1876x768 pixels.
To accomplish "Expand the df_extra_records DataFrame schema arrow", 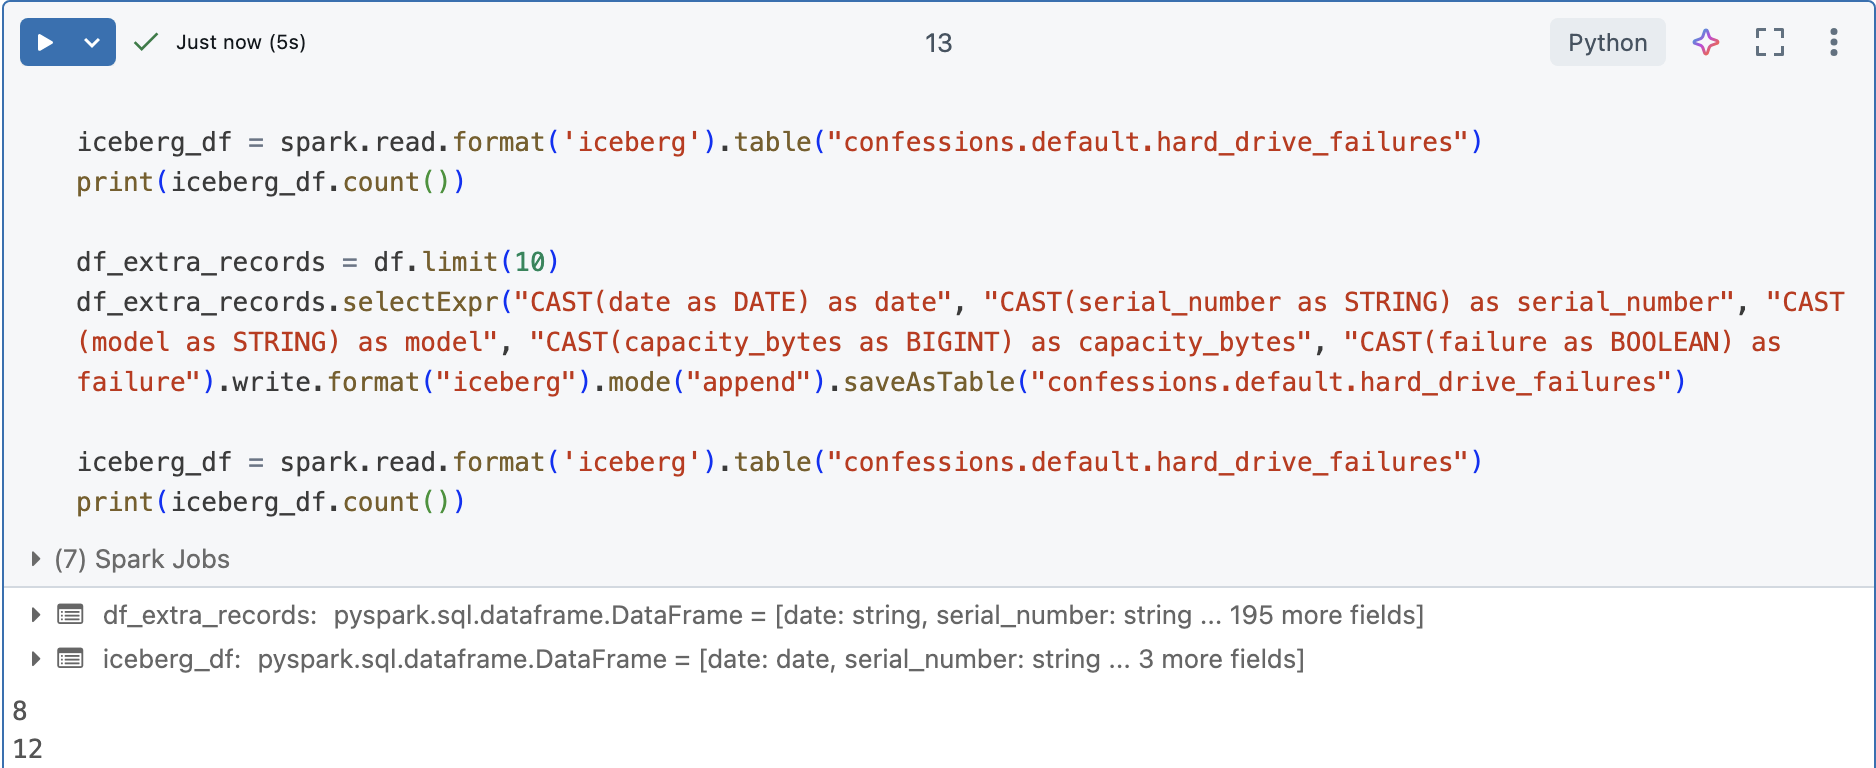I will (x=36, y=615).
